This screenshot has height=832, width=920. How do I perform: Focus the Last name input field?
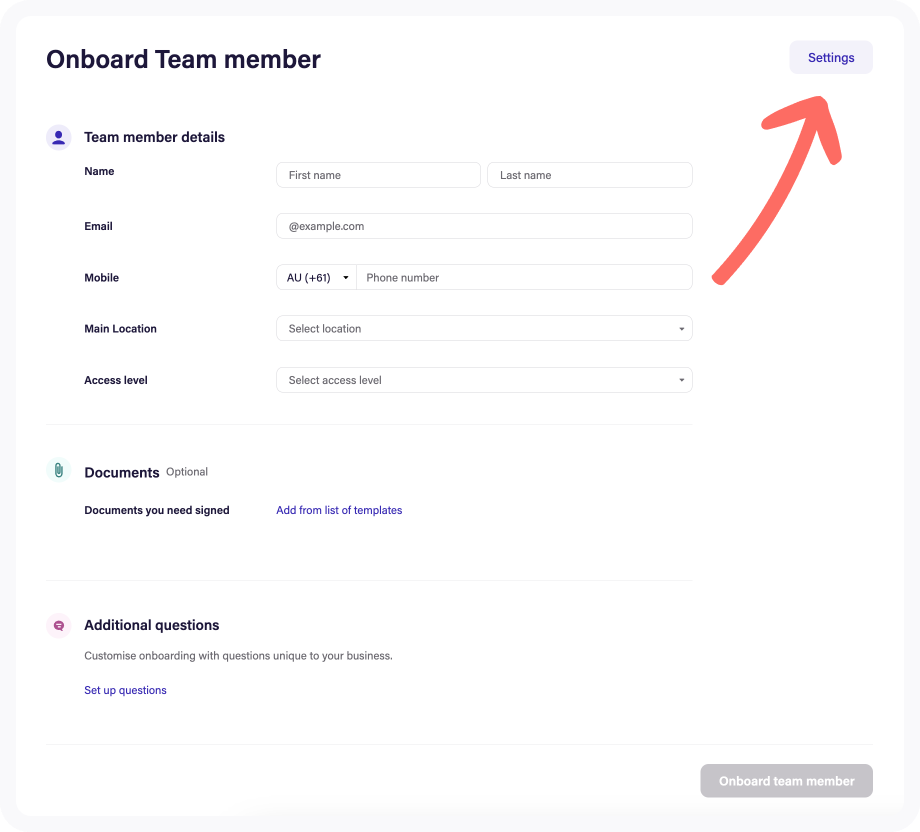pyautogui.click(x=590, y=175)
